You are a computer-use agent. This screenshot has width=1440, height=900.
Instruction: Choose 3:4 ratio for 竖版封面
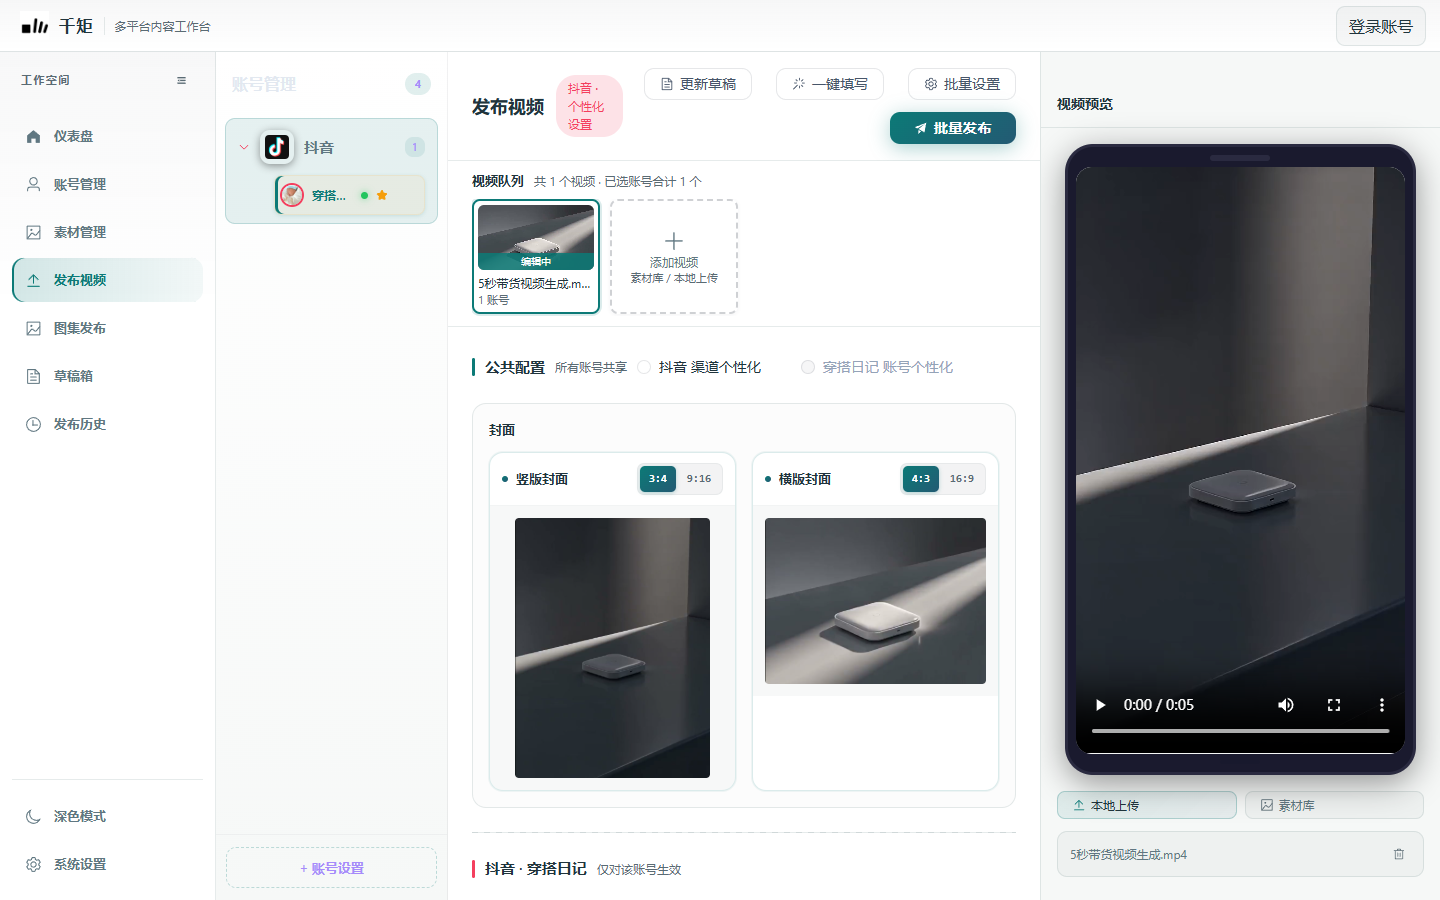click(x=658, y=479)
